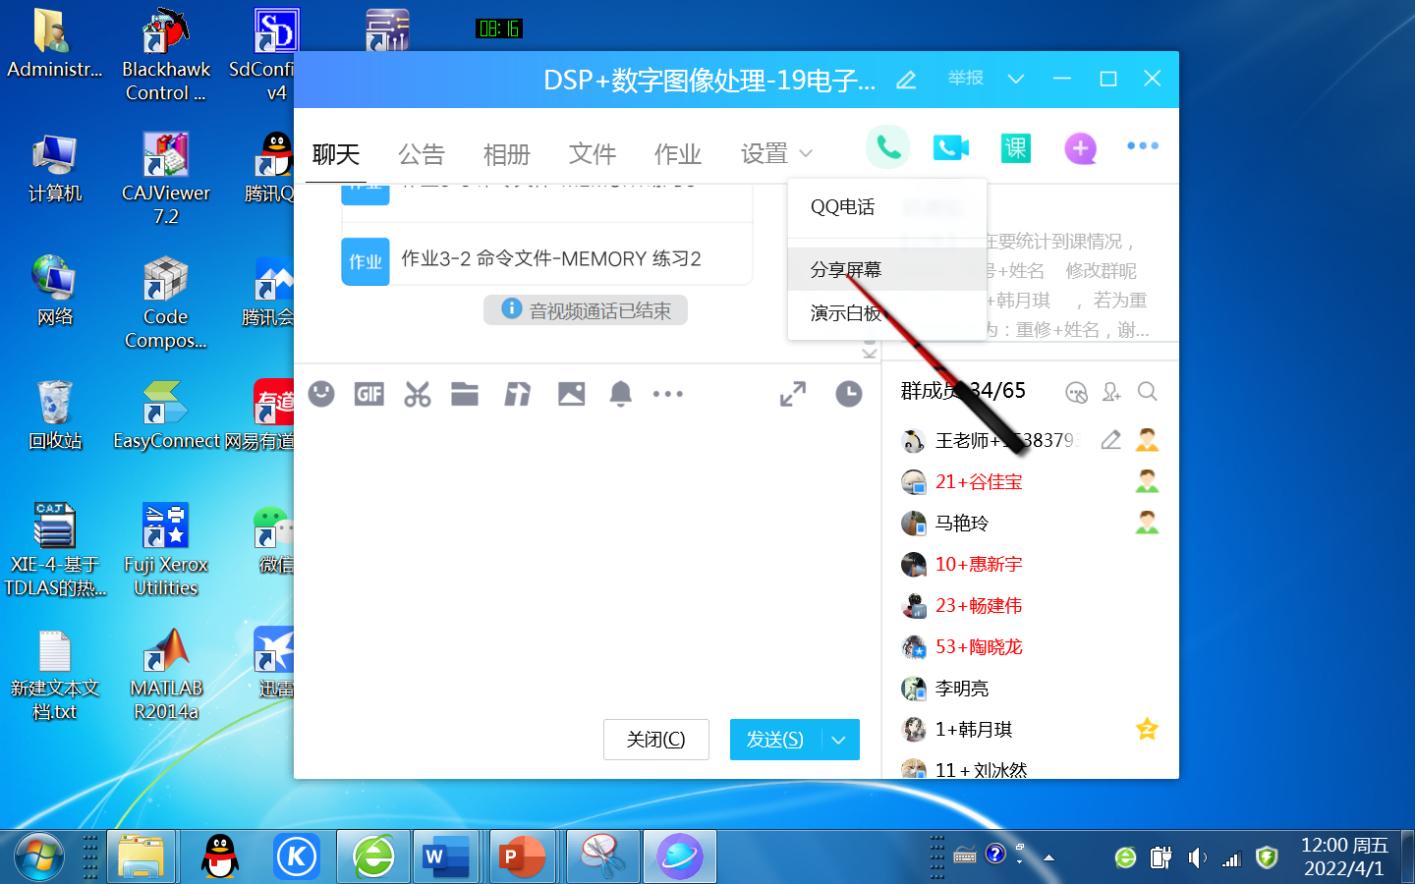Click the 关闭(C) button
This screenshot has width=1415, height=884.
coord(656,740)
